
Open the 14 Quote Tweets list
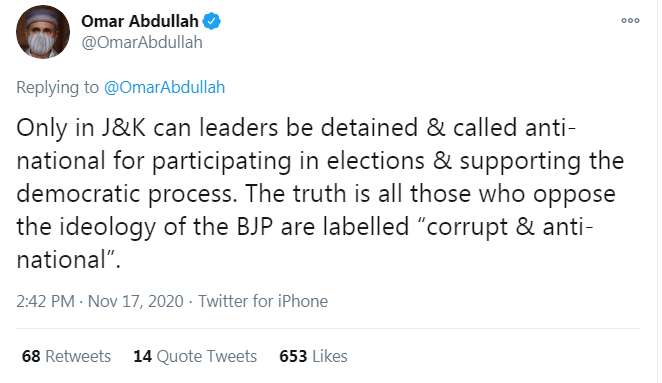point(195,356)
